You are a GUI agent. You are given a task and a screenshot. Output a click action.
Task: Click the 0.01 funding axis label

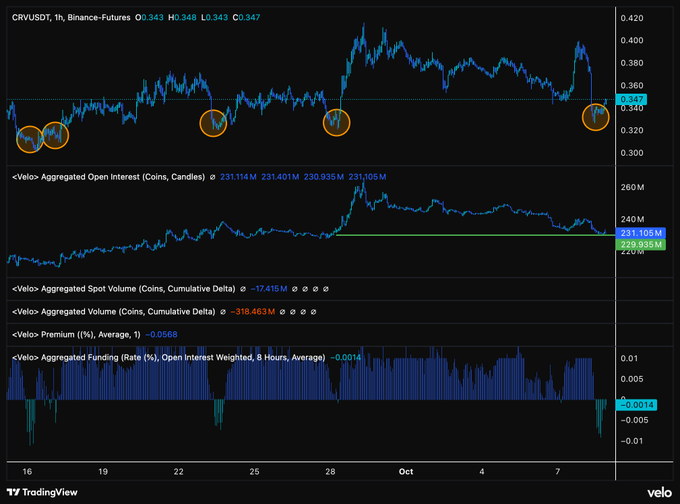pyautogui.click(x=629, y=358)
